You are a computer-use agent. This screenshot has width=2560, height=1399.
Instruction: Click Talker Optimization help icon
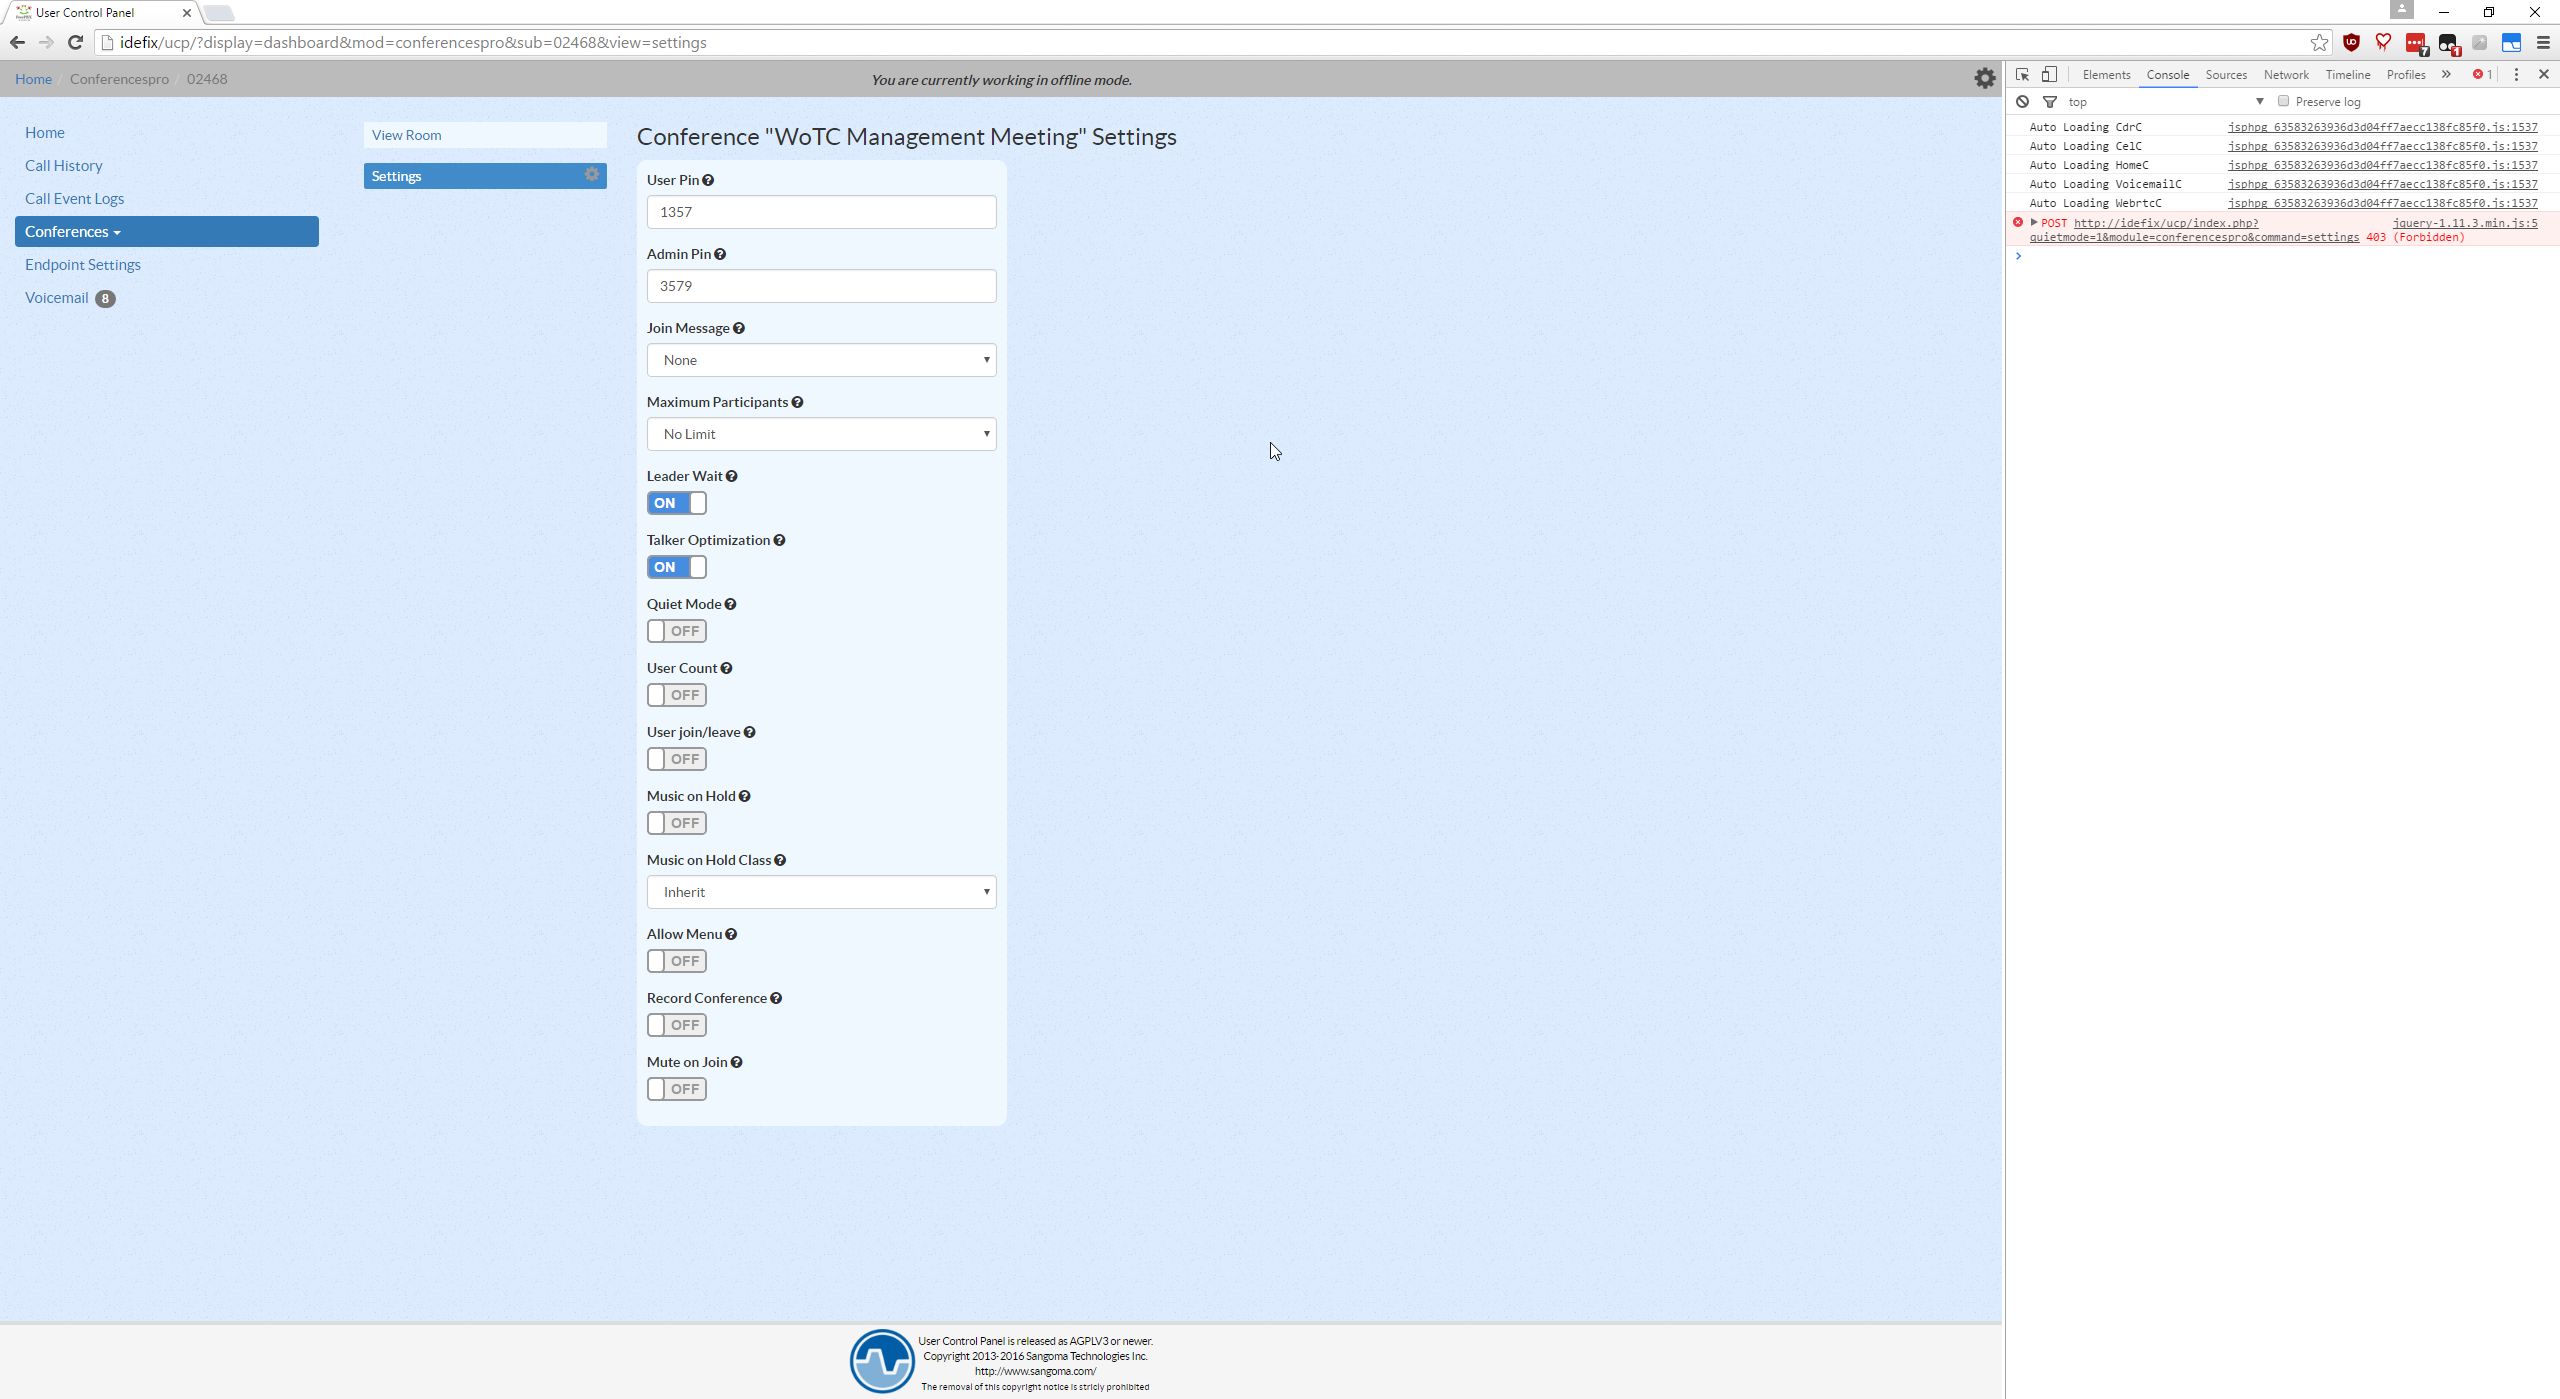779,540
